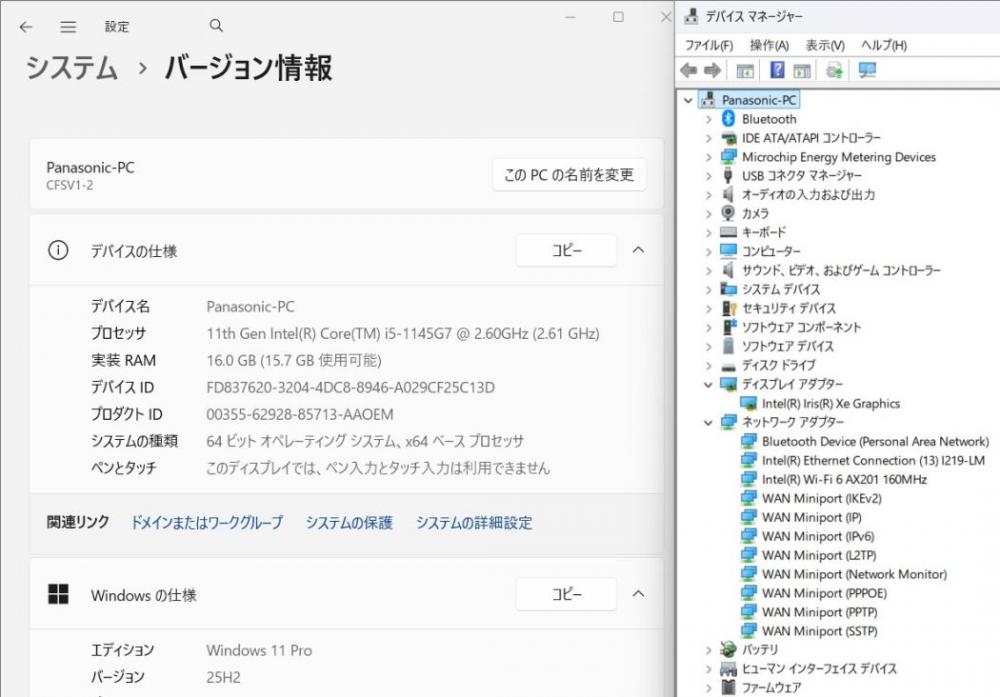Open the Help question mark toolbar icon
This screenshot has width=1000, height=697.
pos(777,70)
